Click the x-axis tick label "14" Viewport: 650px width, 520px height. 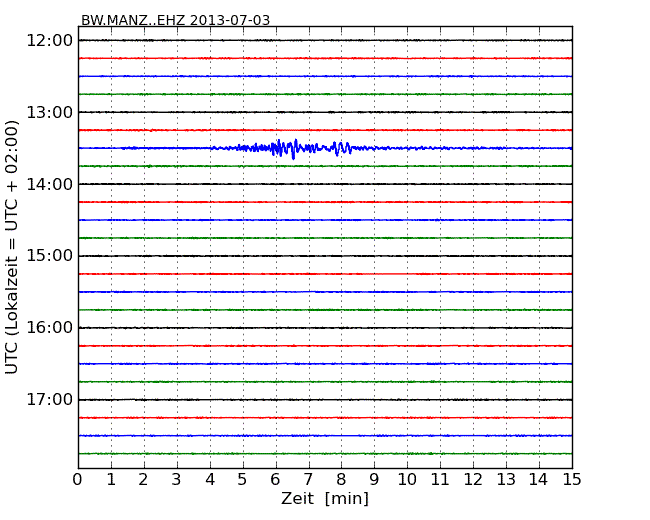(539, 480)
